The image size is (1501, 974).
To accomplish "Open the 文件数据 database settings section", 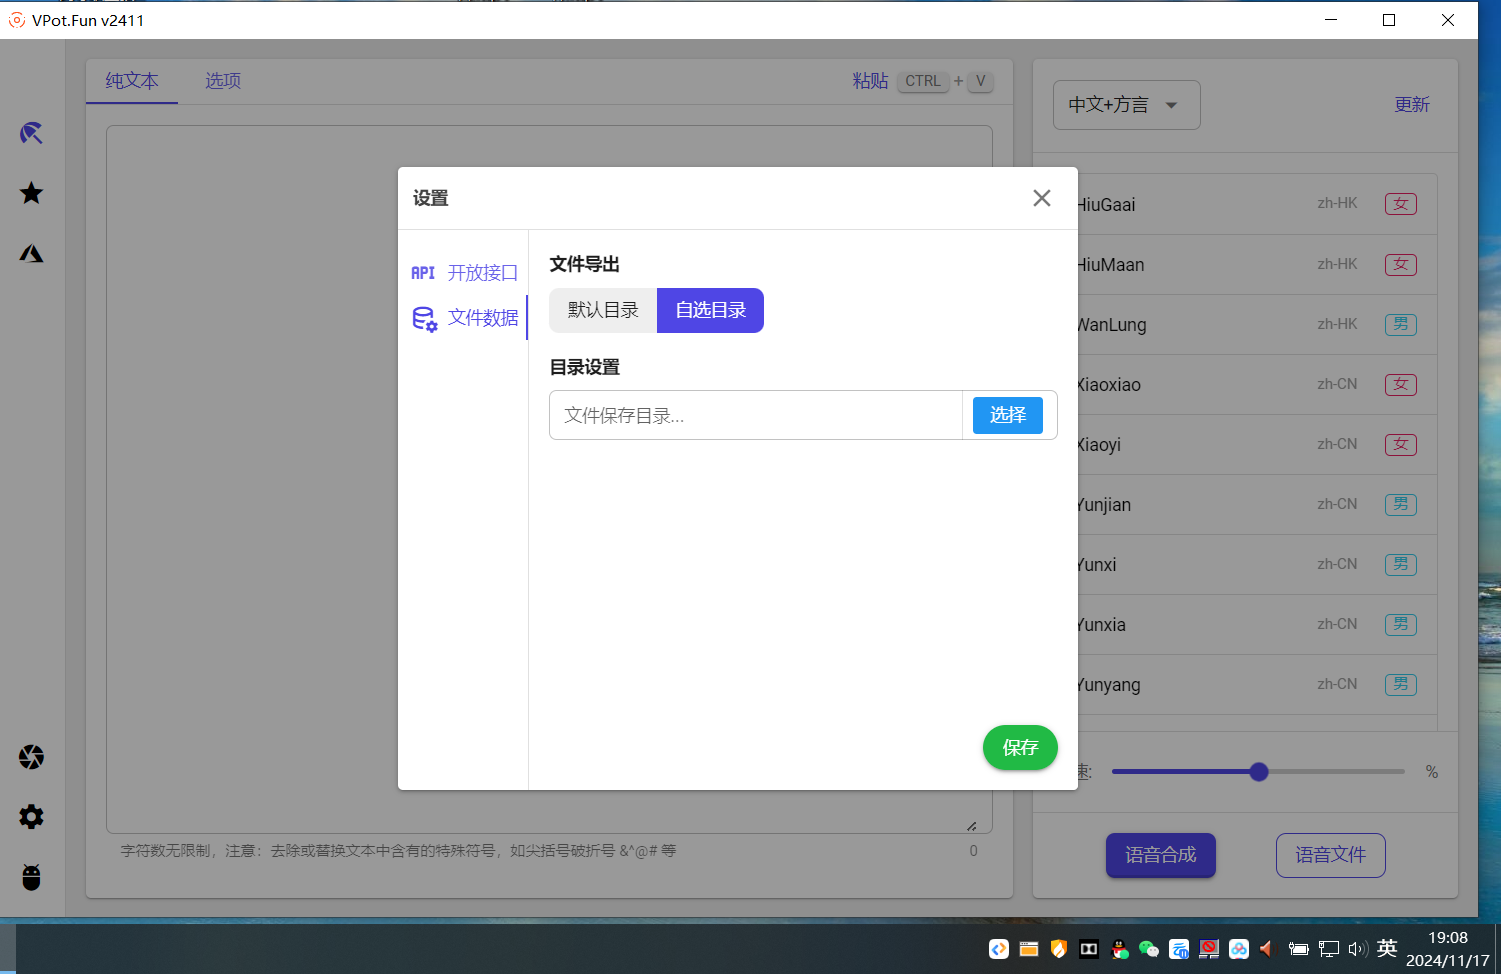I will (465, 317).
